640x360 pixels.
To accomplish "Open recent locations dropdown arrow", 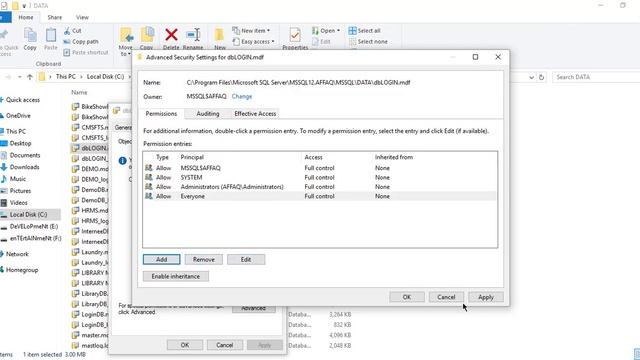I will point(19,77).
